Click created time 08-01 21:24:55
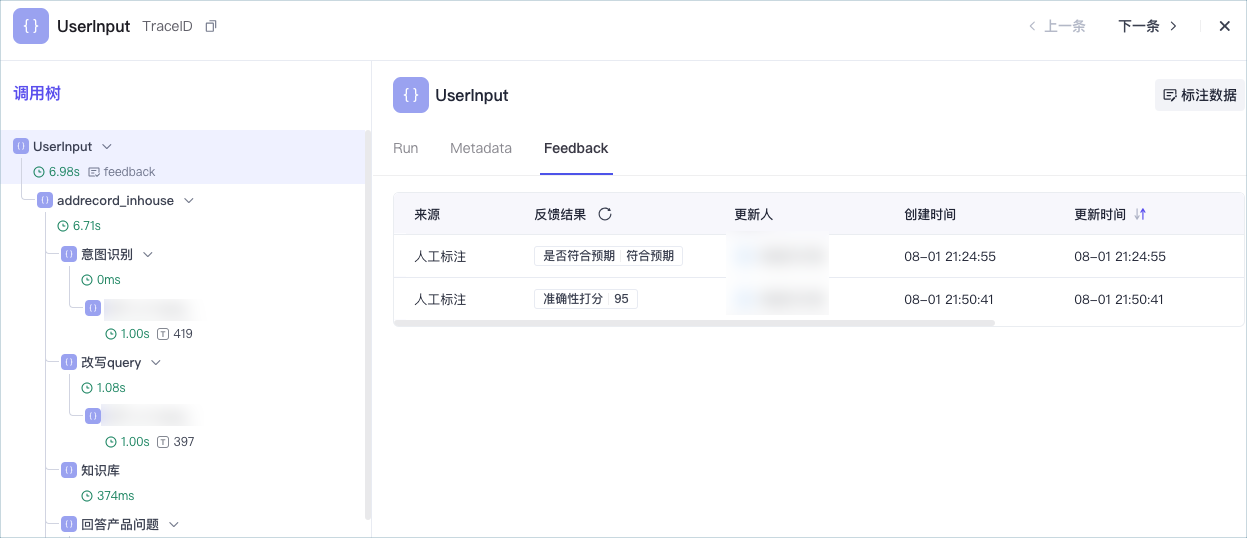 point(950,256)
